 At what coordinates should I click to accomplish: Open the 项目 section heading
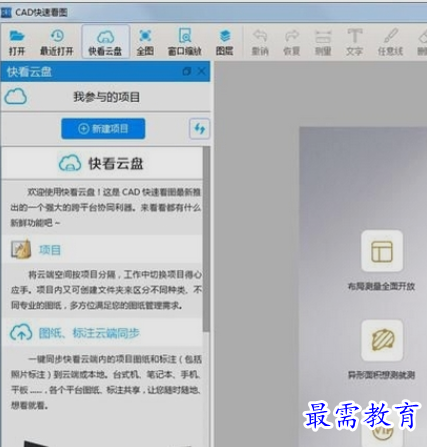[x=50, y=250]
